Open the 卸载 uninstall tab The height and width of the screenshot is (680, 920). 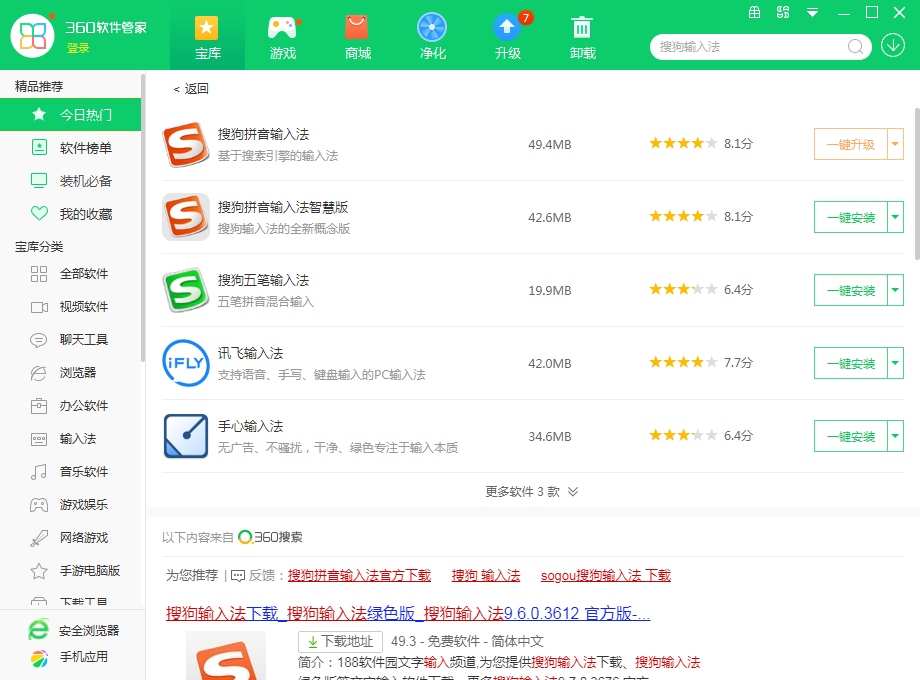582,38
